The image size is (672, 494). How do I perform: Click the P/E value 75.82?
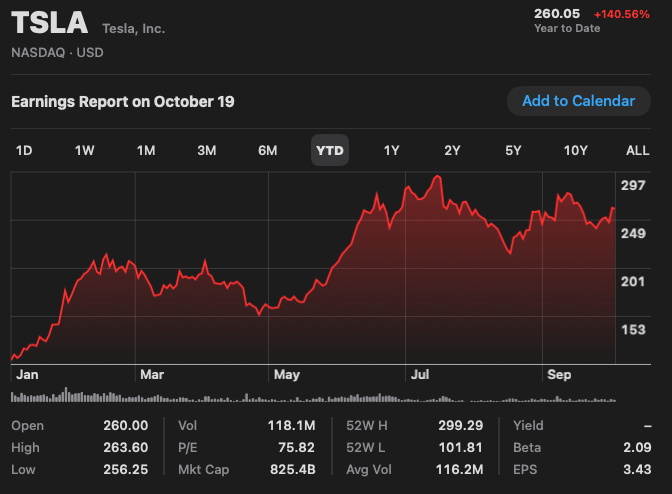[297, 447]
